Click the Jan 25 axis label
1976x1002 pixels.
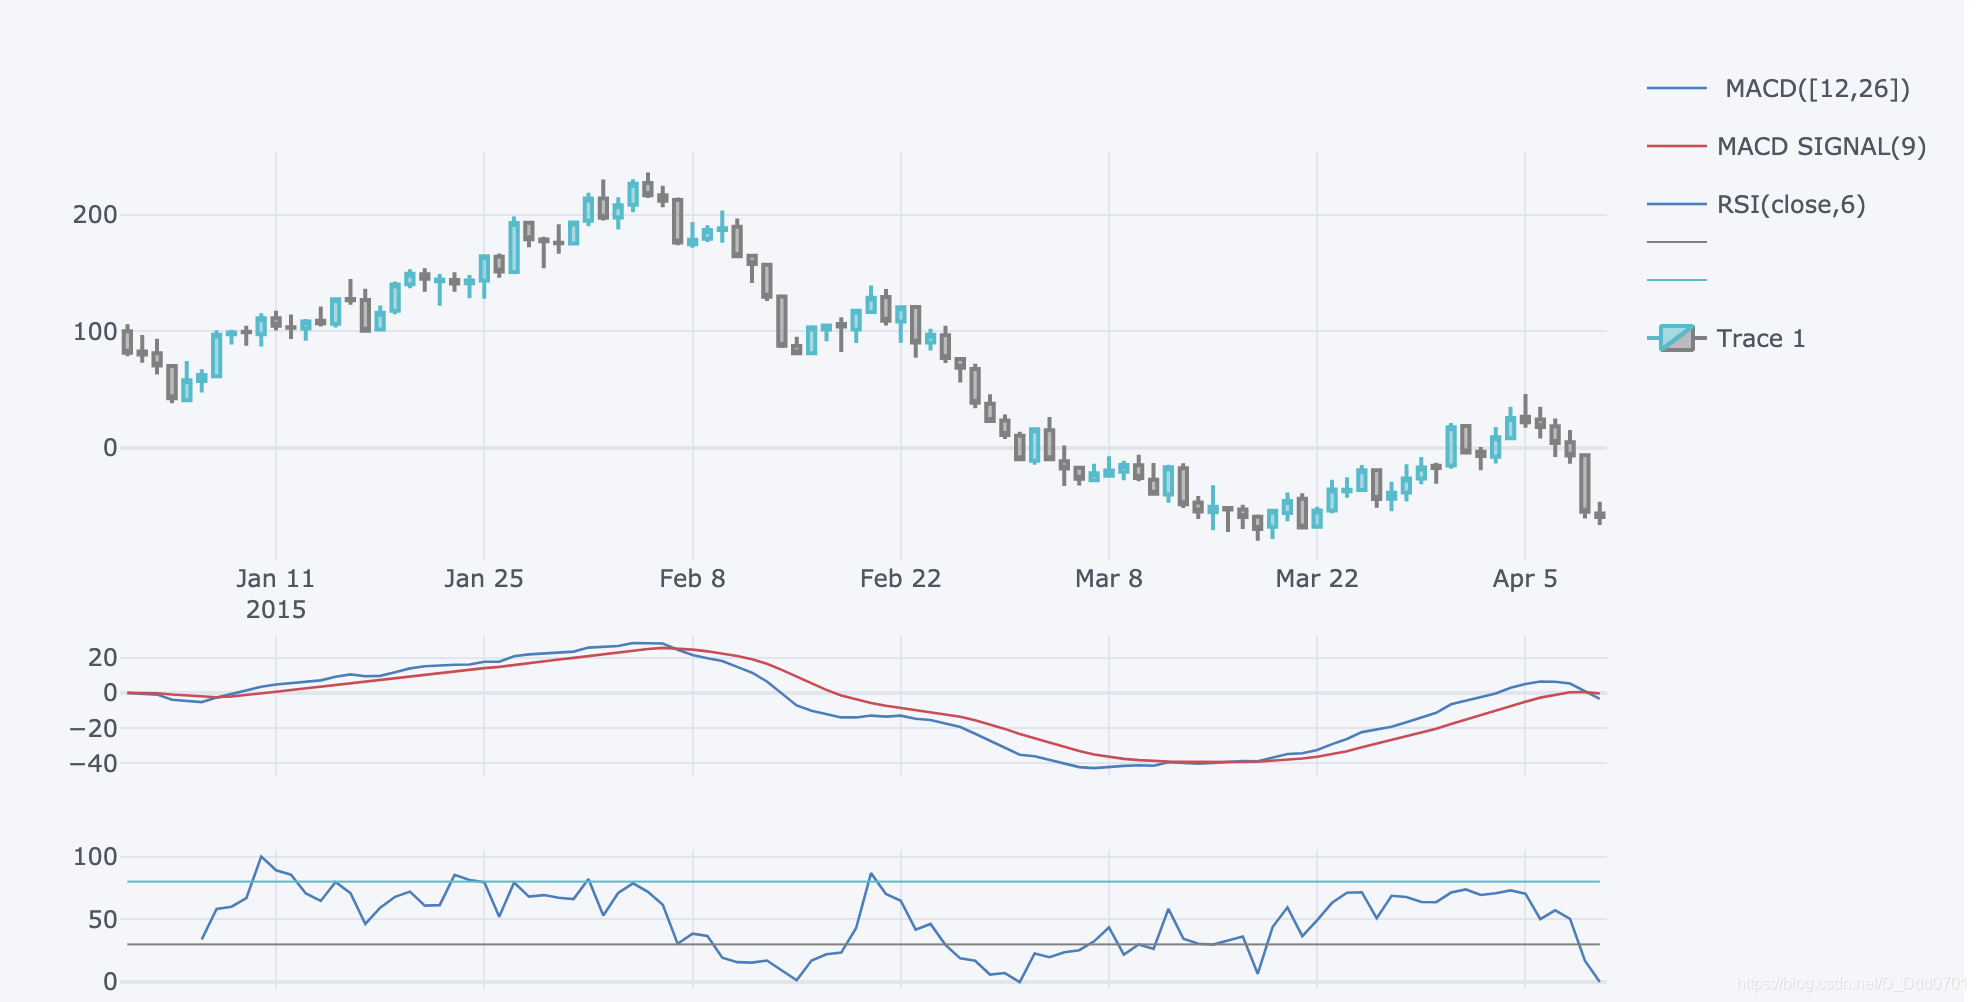pos(484,579)
